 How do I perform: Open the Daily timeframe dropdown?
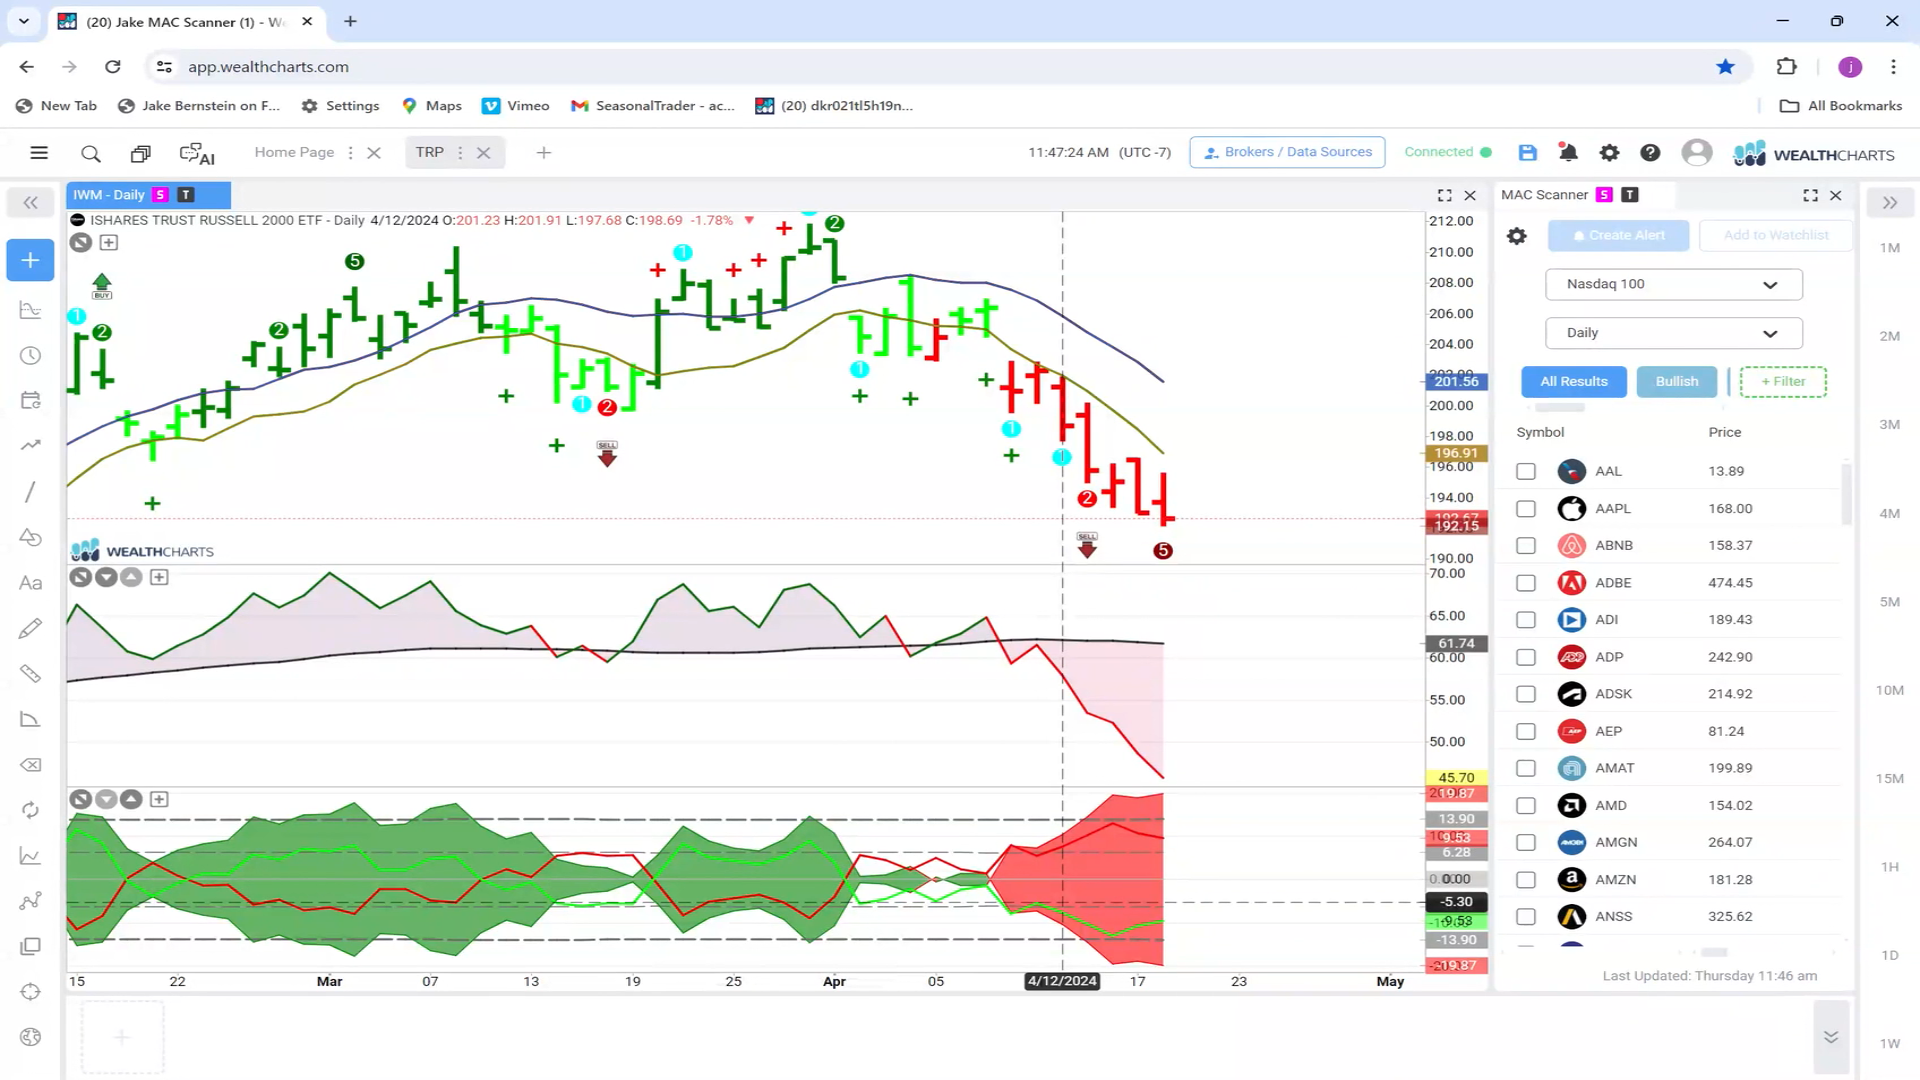pos(1673,333)
